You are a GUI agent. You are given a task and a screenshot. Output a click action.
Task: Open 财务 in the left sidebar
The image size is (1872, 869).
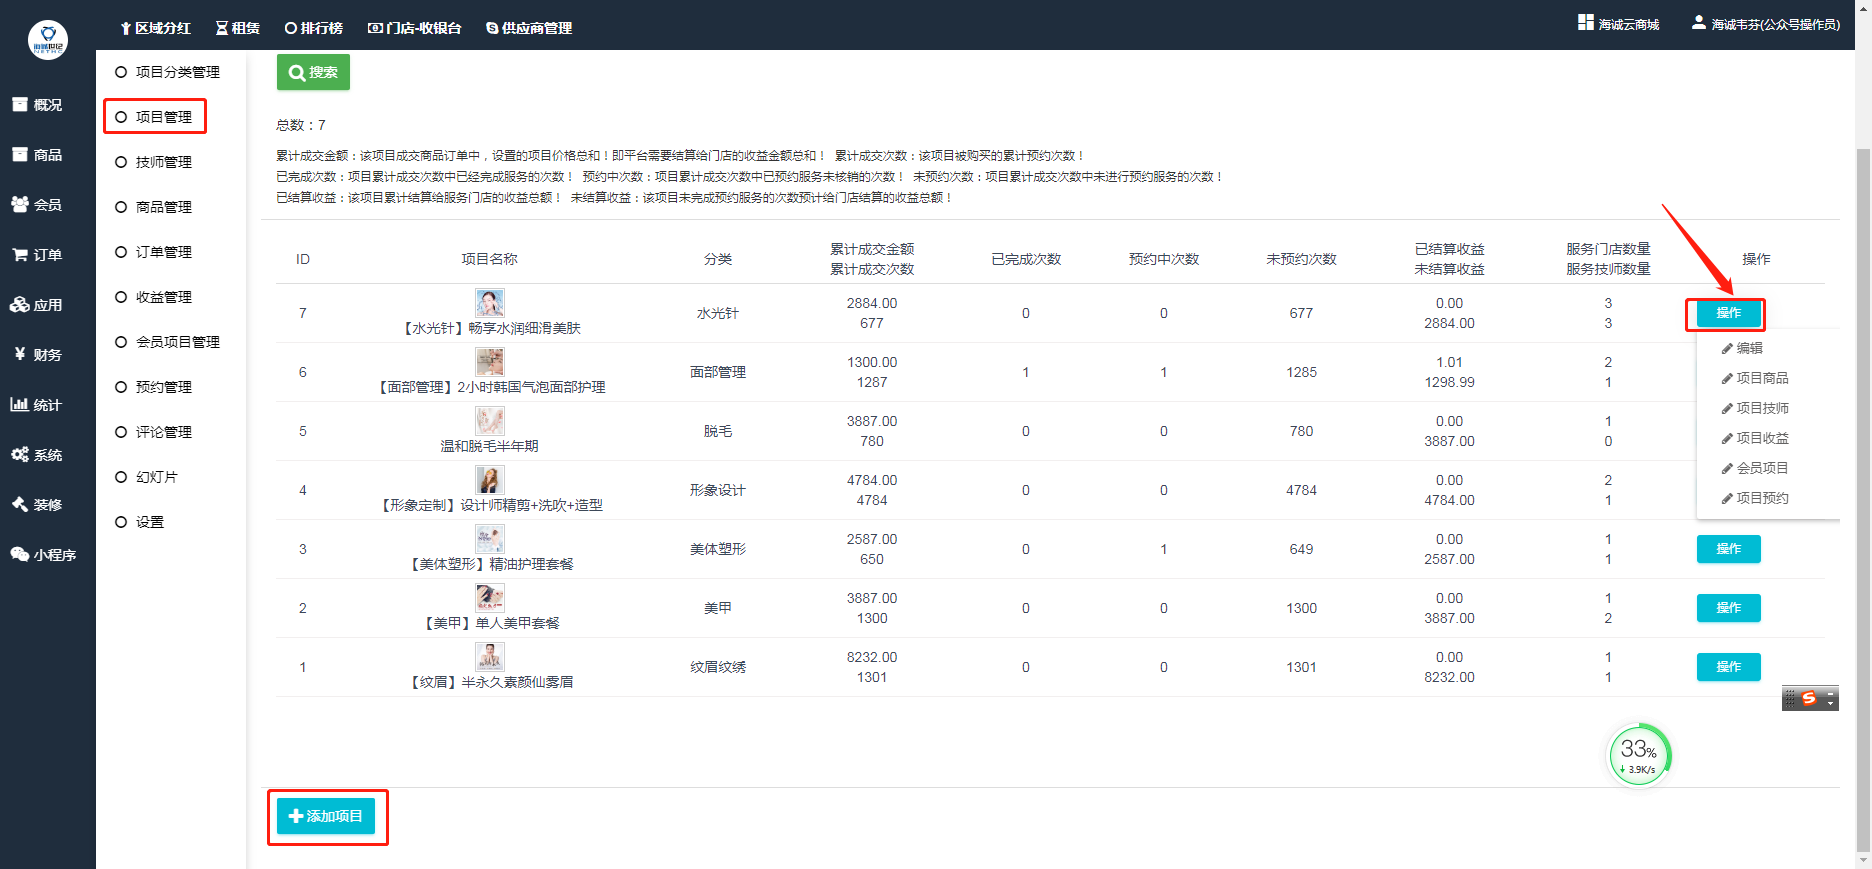tap(37, 355)
